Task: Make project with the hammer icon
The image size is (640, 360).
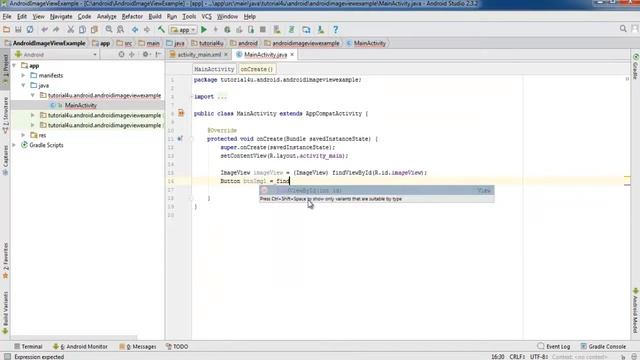Action: 161,29
